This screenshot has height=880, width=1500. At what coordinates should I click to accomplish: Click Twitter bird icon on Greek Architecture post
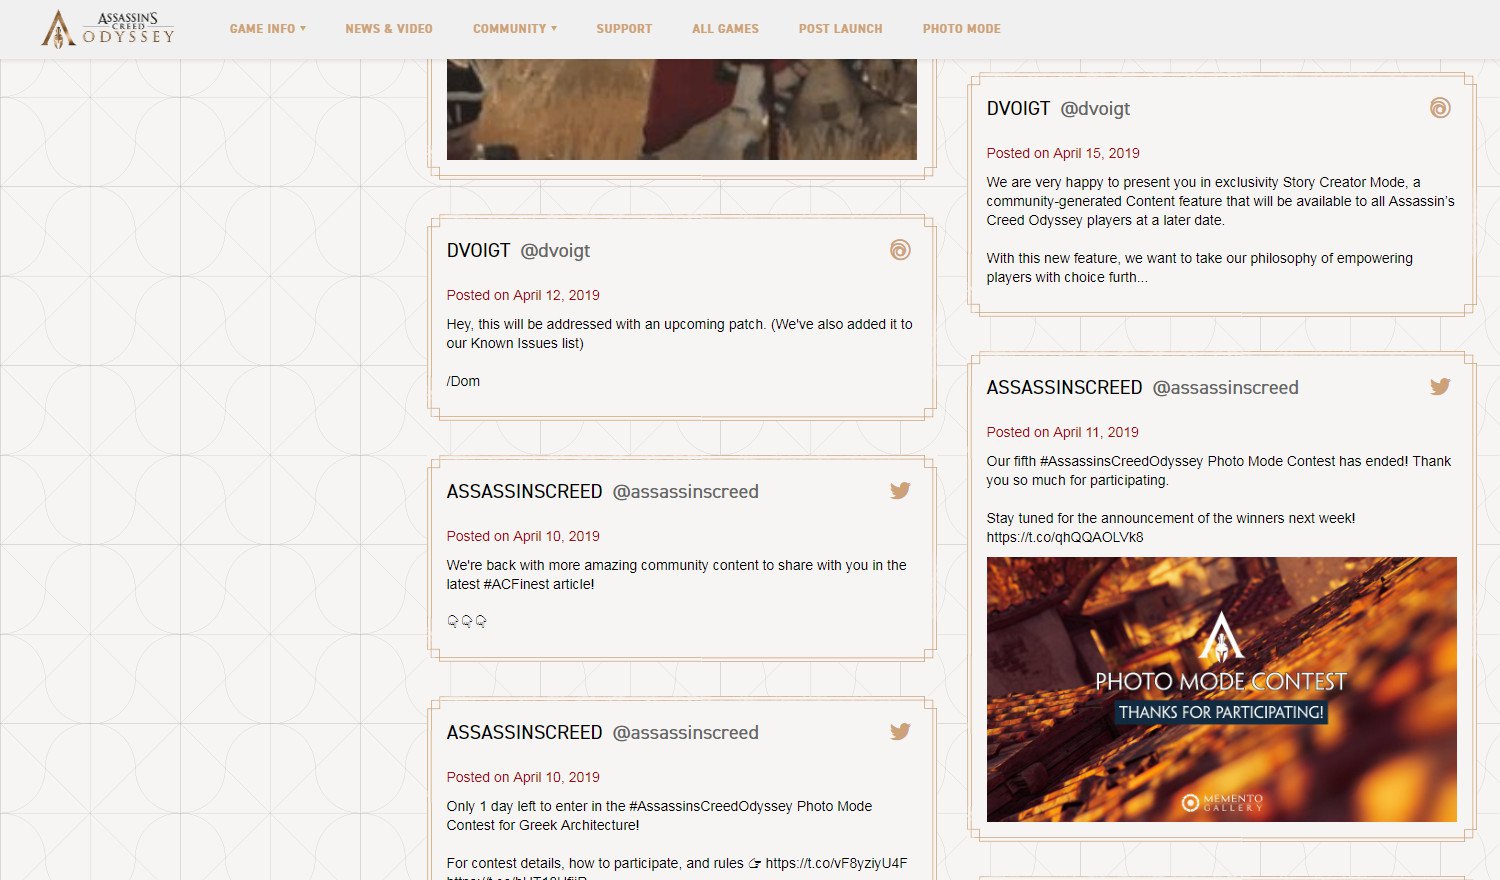pyautogui.click(x=900, y=732)
